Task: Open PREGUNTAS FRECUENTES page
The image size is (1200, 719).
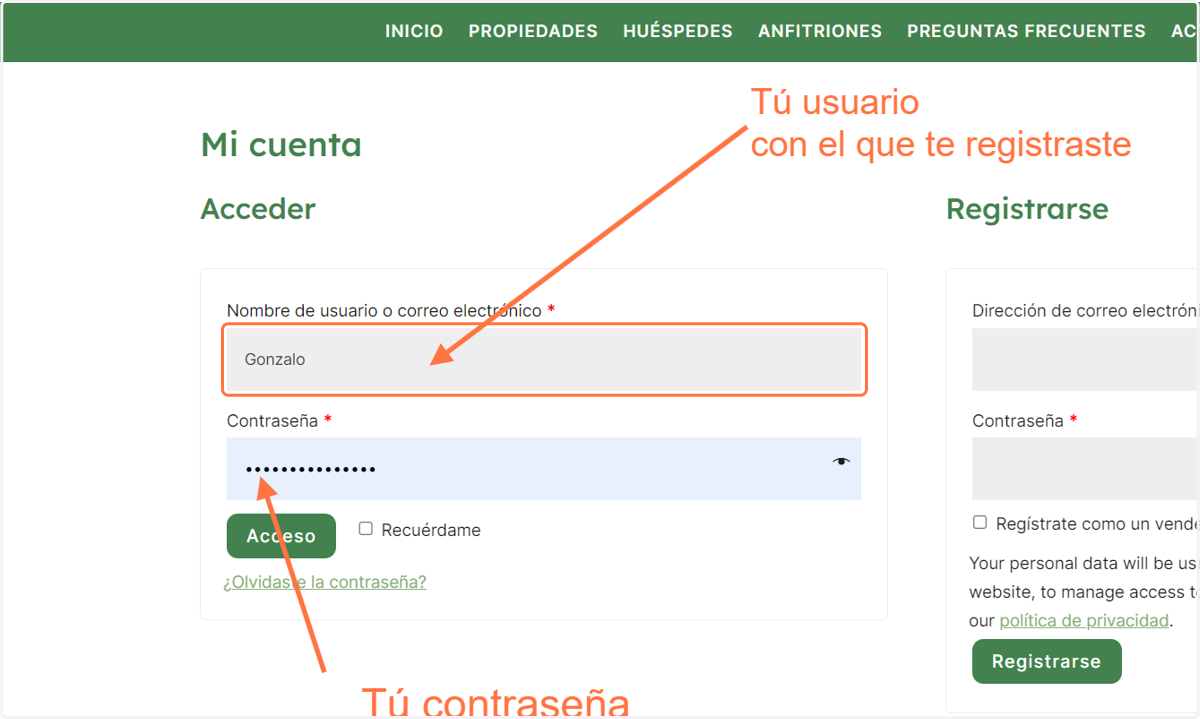Action: (1026, 31)
